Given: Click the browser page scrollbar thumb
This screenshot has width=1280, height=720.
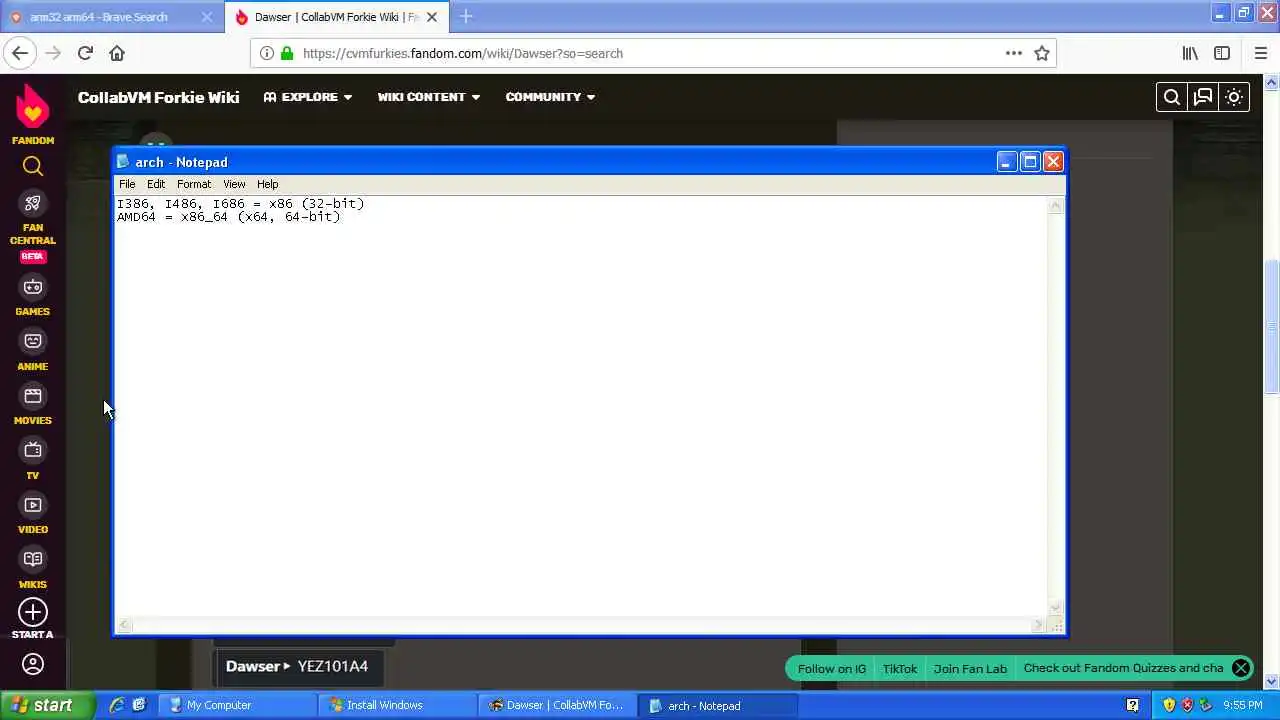Looking at the screenshot, I should [1272, 327].
